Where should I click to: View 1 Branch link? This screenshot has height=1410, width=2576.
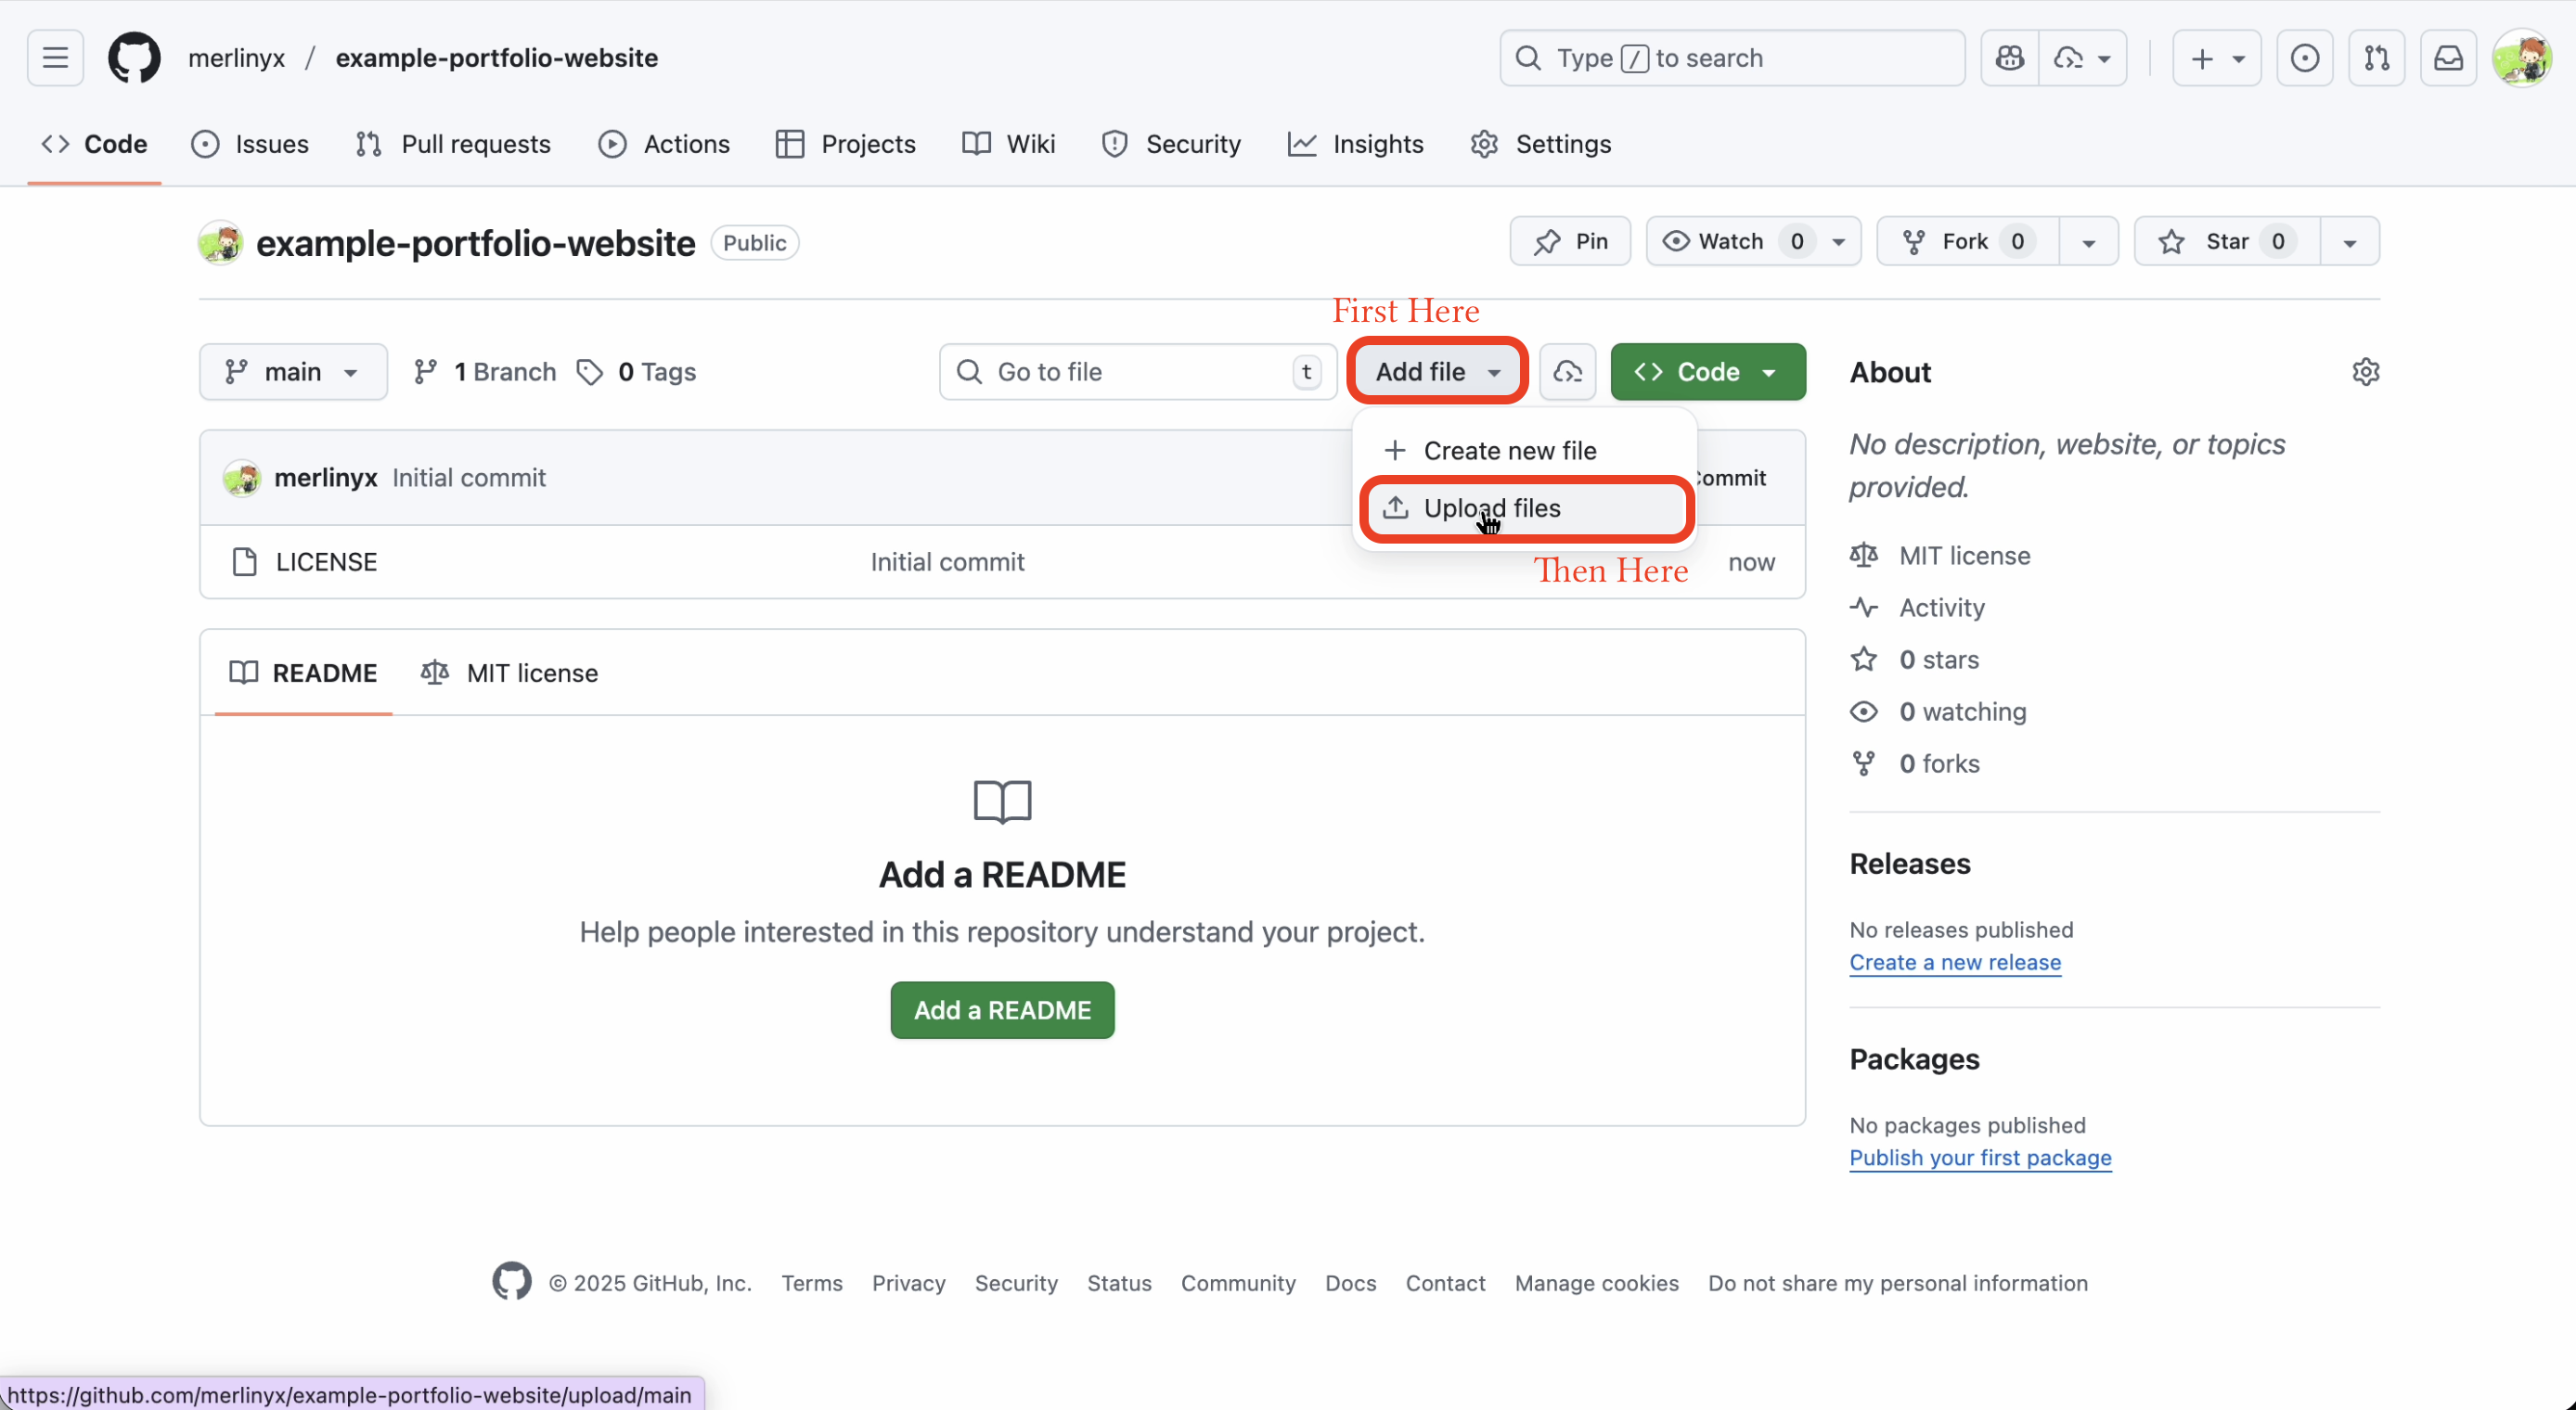pos(485,372)
